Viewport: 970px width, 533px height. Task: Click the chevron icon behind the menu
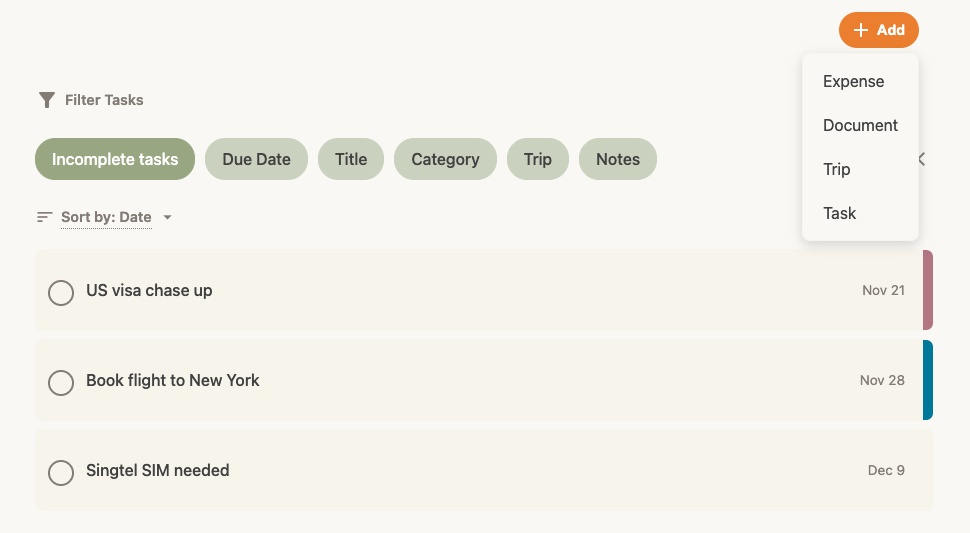pos(922,159)
